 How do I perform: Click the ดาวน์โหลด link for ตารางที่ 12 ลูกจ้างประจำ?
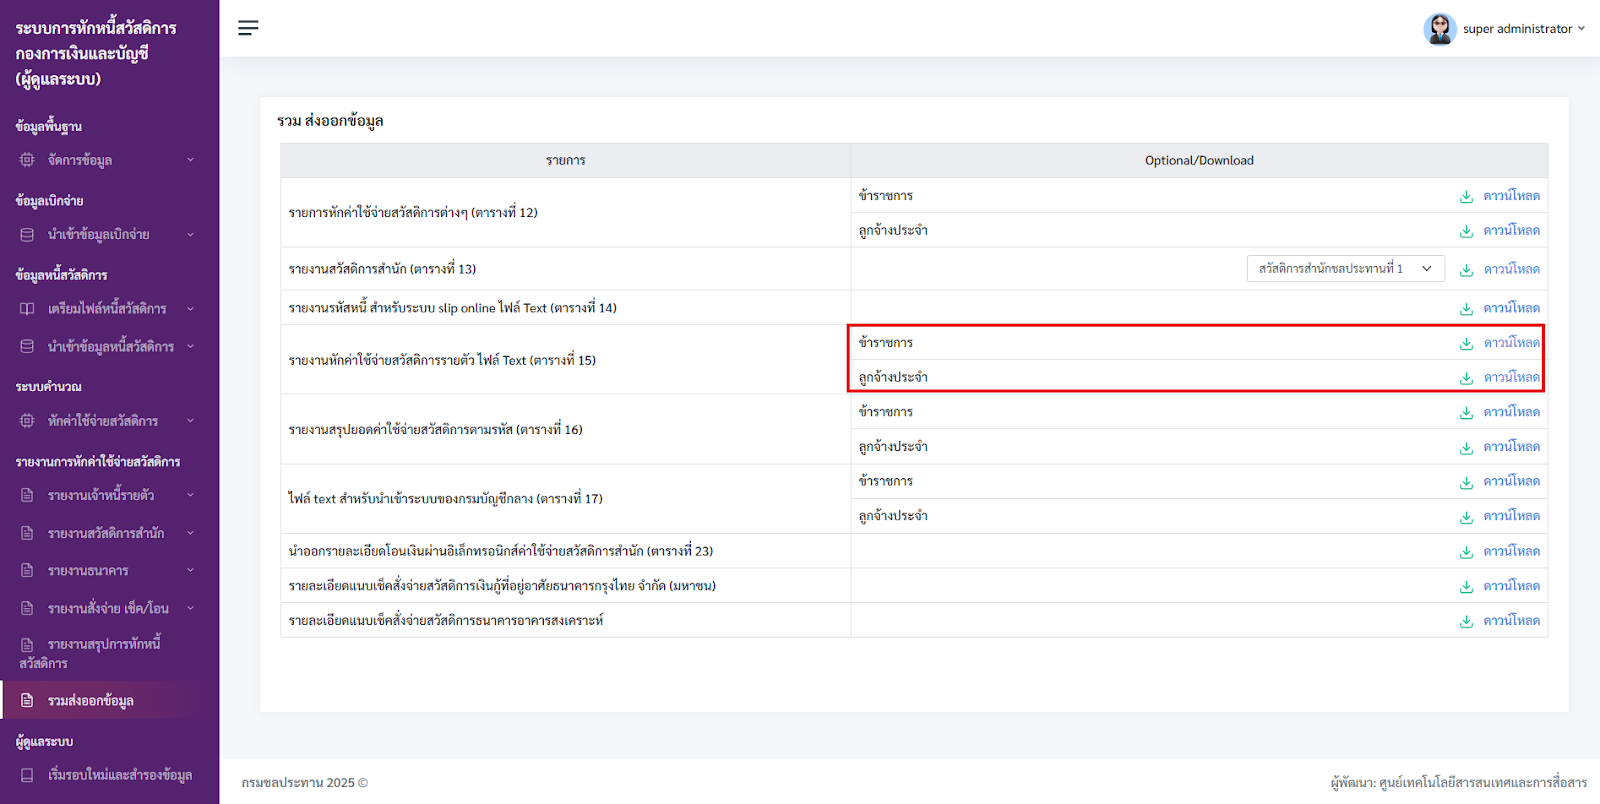coord(1511,231)
